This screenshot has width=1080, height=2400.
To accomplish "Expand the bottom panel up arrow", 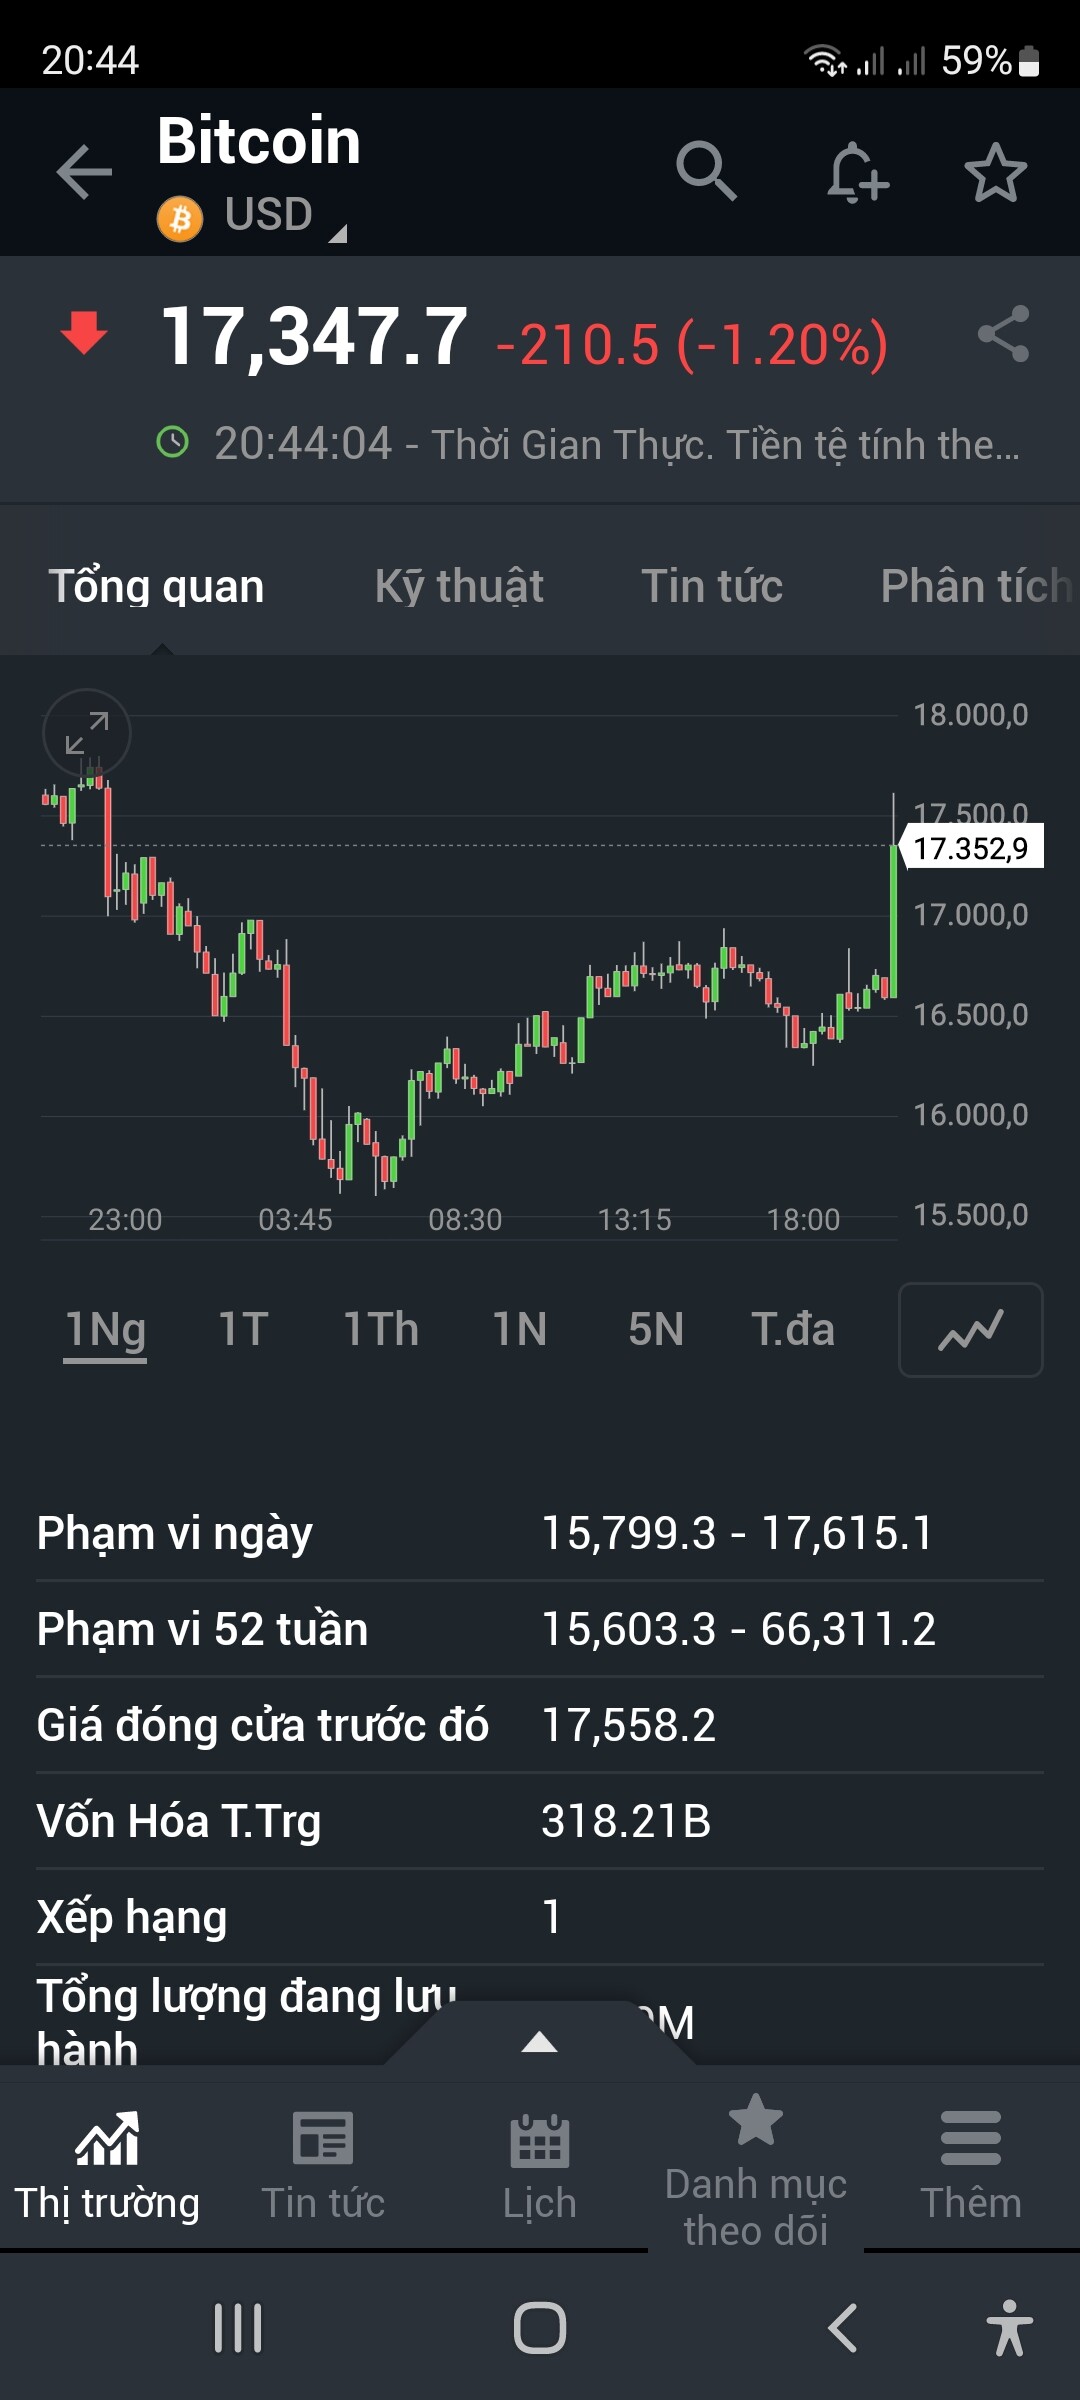I will [x=540, y=2041].
